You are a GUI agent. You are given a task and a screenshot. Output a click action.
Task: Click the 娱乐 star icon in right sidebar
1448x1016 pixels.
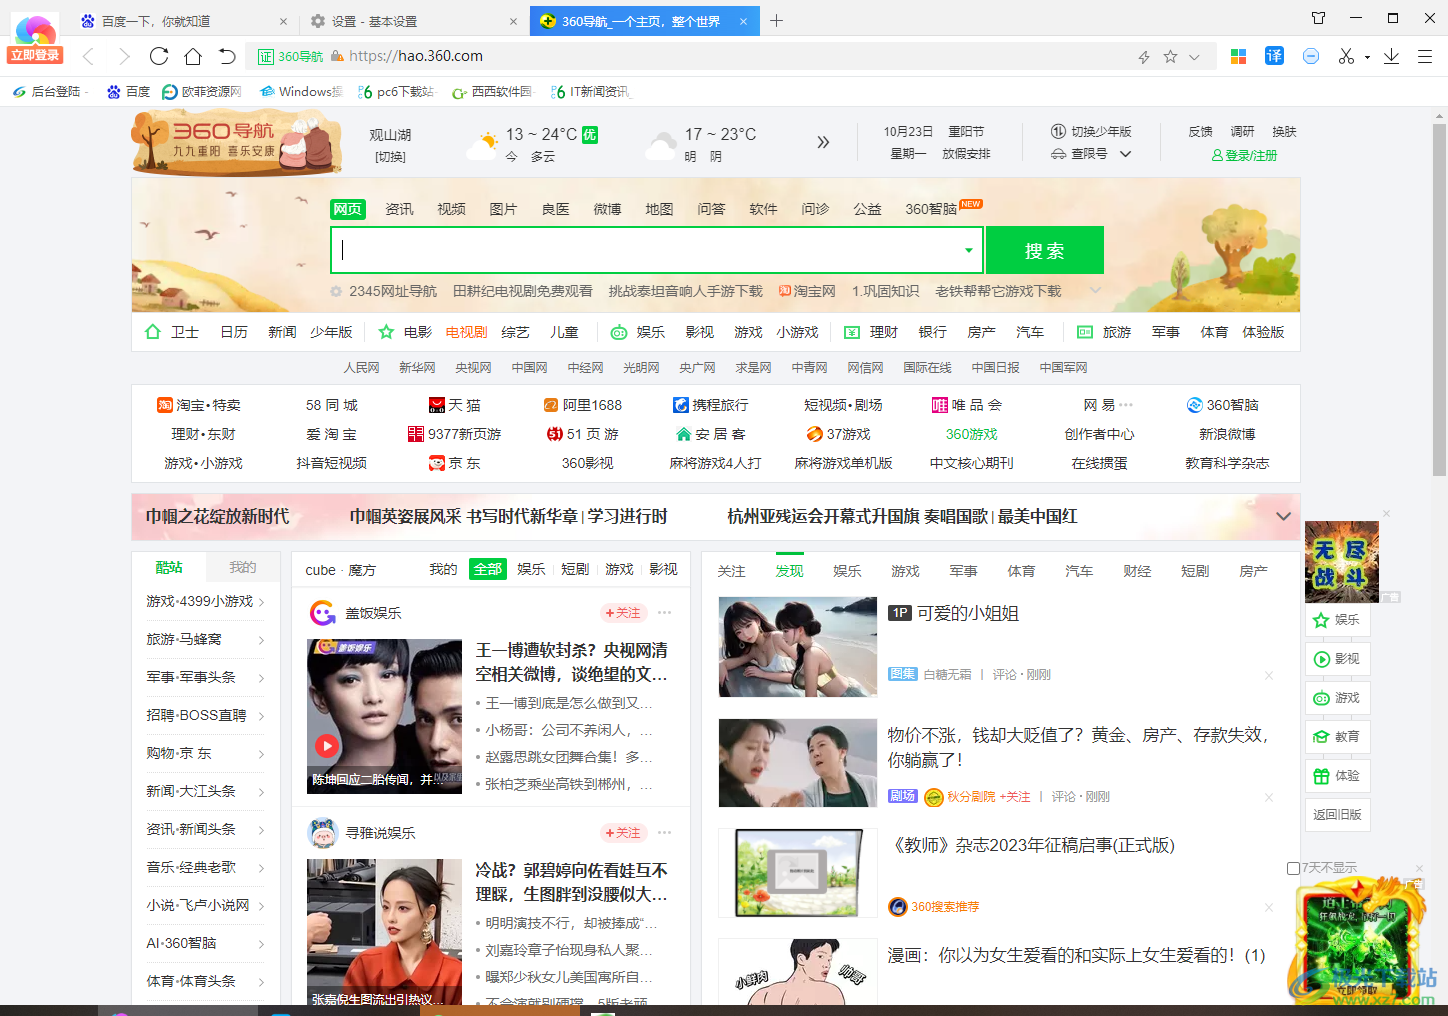[1320, 620]
